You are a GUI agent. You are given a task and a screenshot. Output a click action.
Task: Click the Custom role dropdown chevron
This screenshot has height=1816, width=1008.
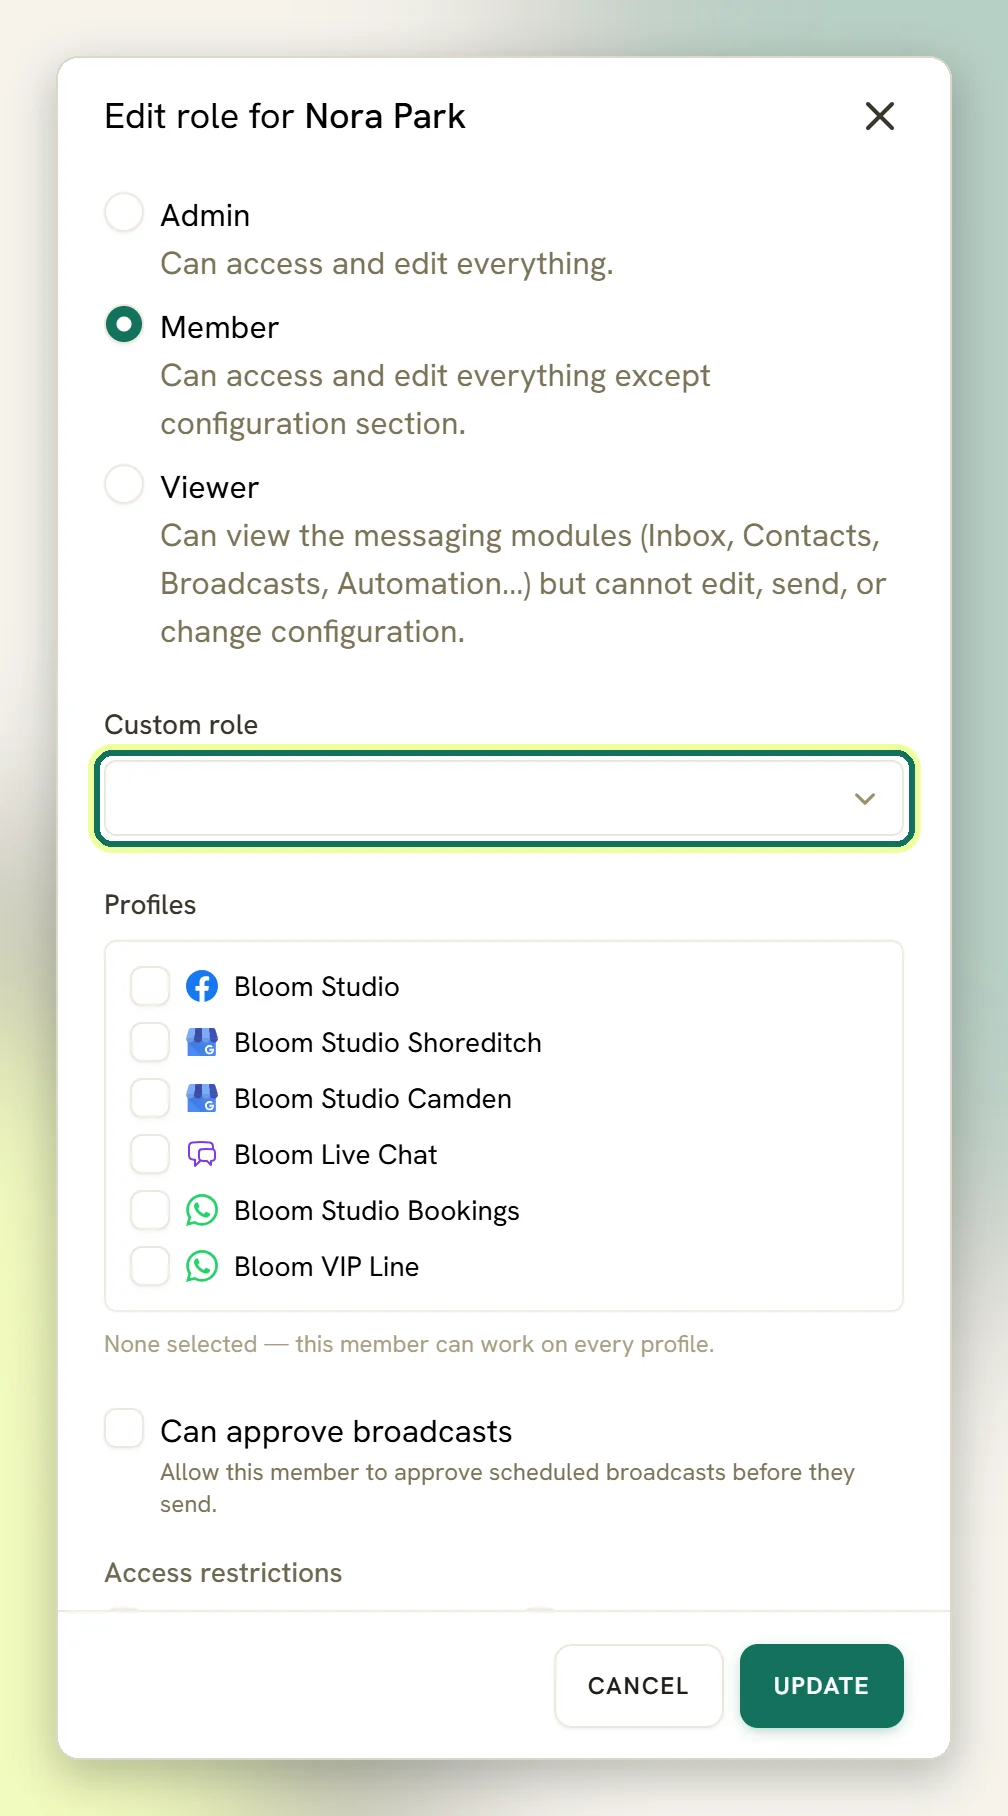(x=865, y=798)
